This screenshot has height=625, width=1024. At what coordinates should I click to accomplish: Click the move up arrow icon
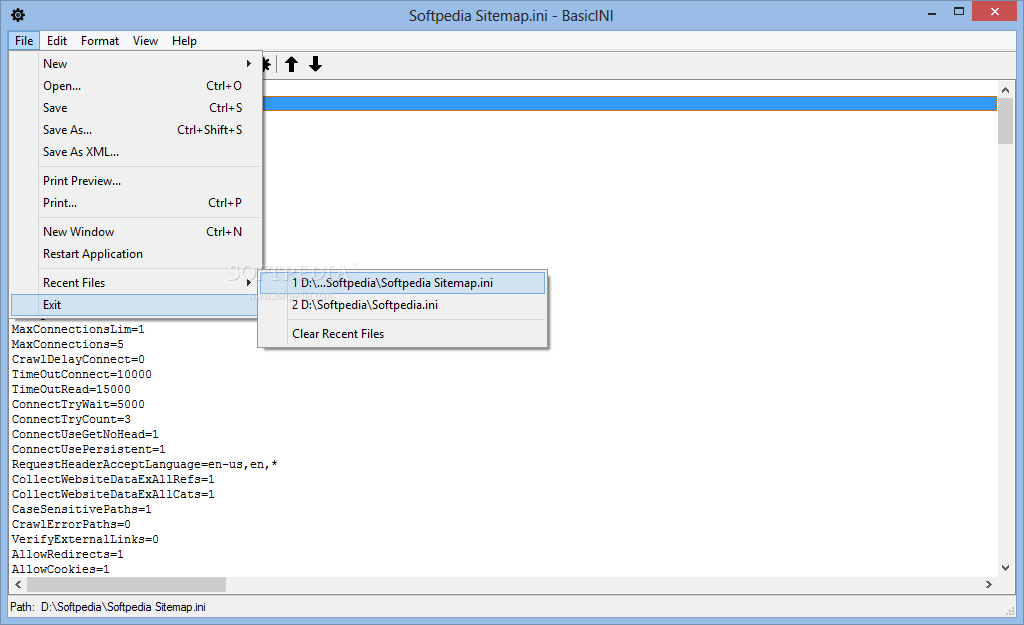[x=291, y=64]
